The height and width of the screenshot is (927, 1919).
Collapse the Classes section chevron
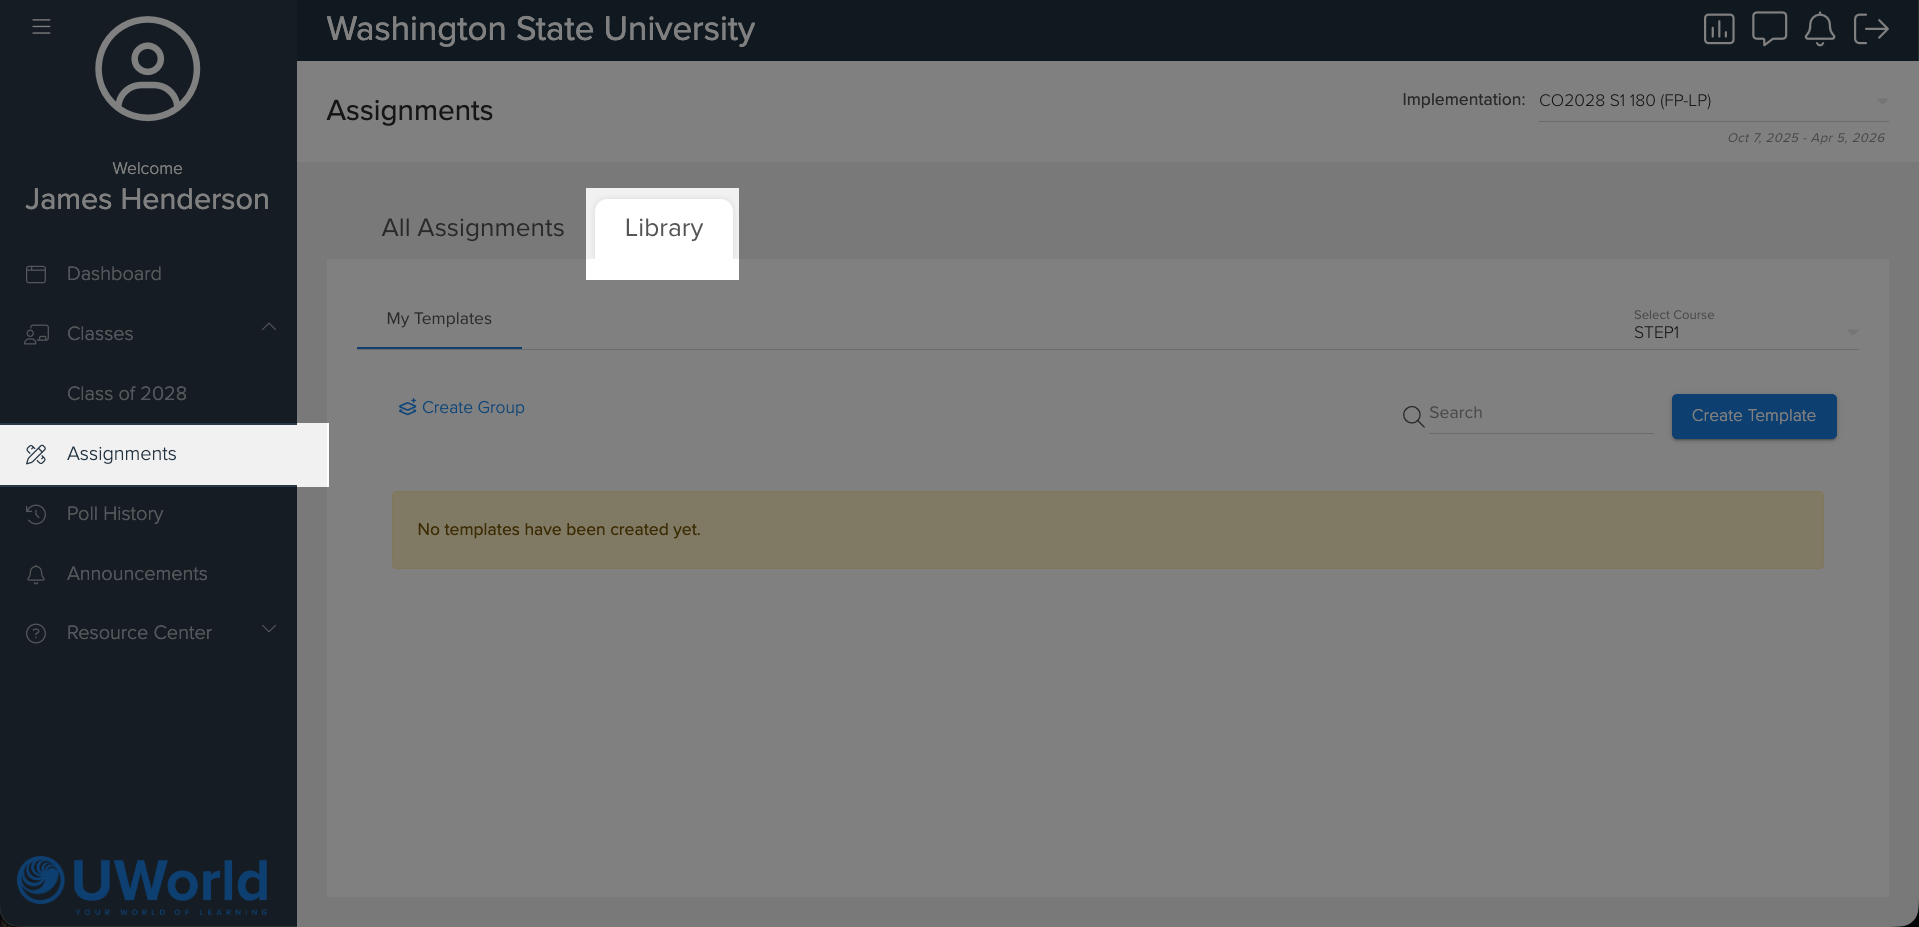(269, 327)
